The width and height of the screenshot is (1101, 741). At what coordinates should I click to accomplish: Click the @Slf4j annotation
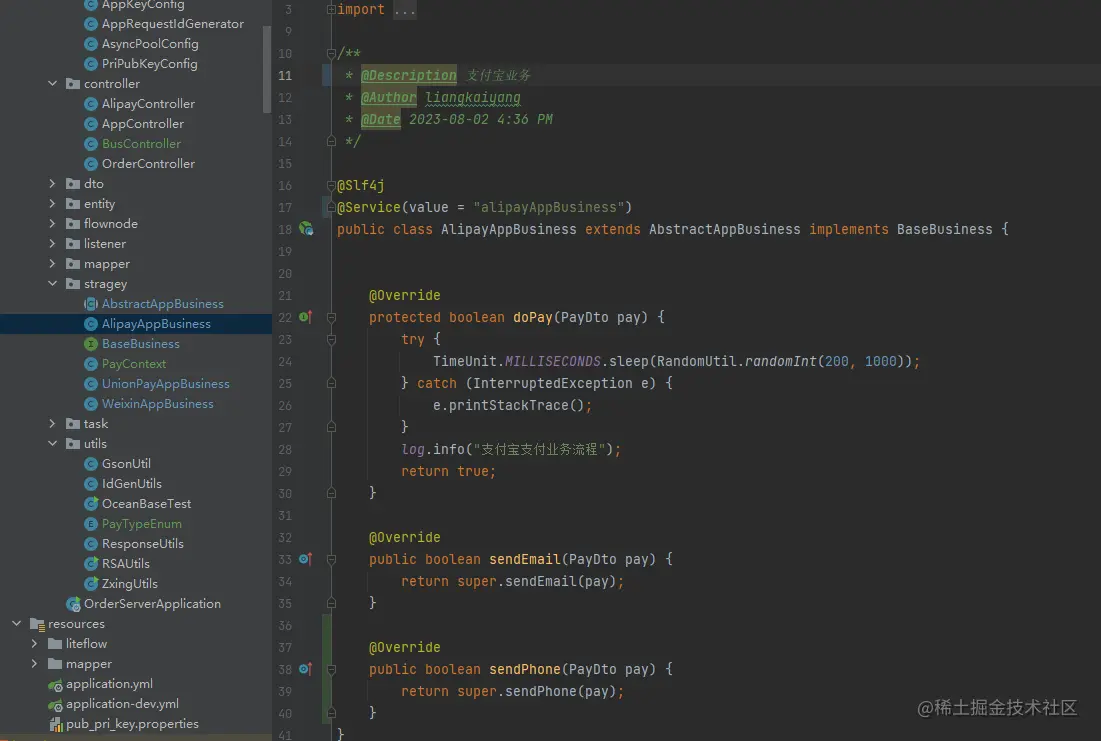point(361,185)
